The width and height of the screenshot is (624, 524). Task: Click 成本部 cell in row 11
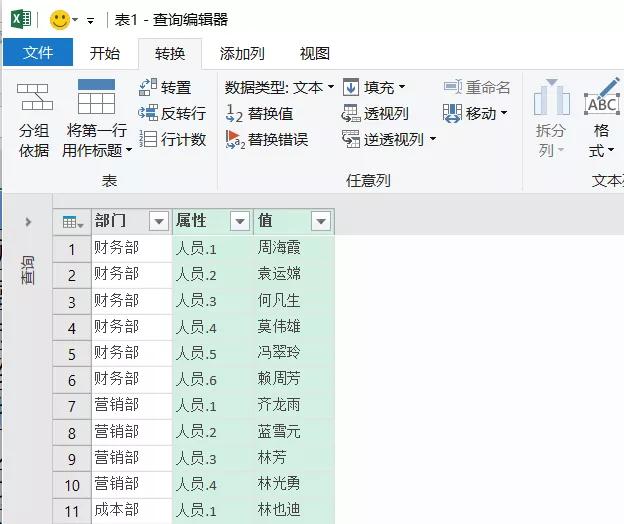132,510
